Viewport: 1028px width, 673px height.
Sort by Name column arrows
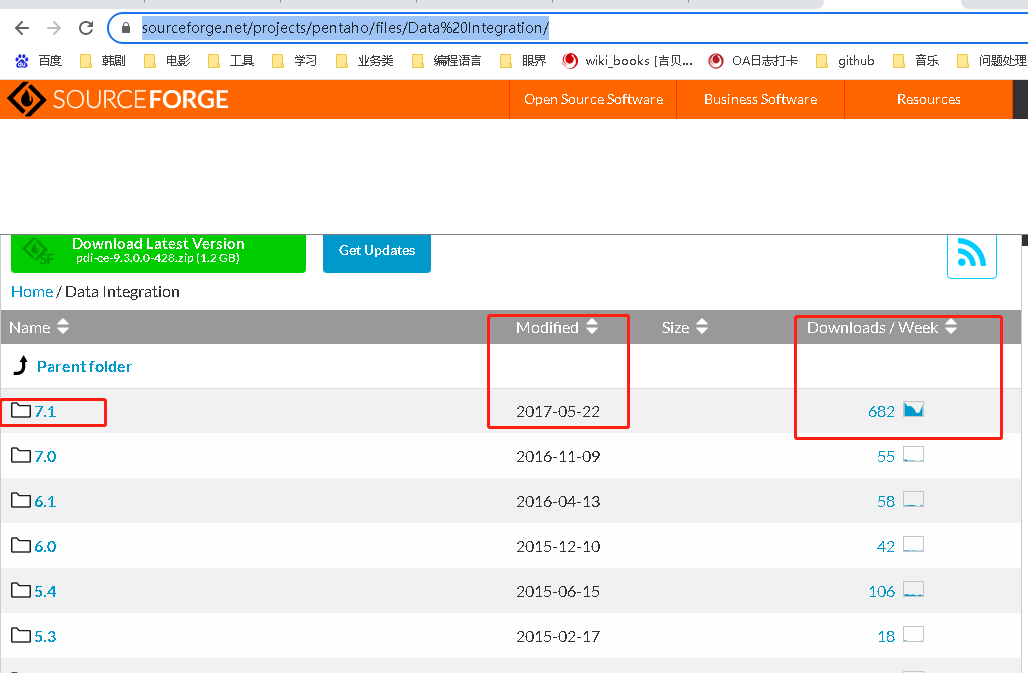[x=63, y=326]
